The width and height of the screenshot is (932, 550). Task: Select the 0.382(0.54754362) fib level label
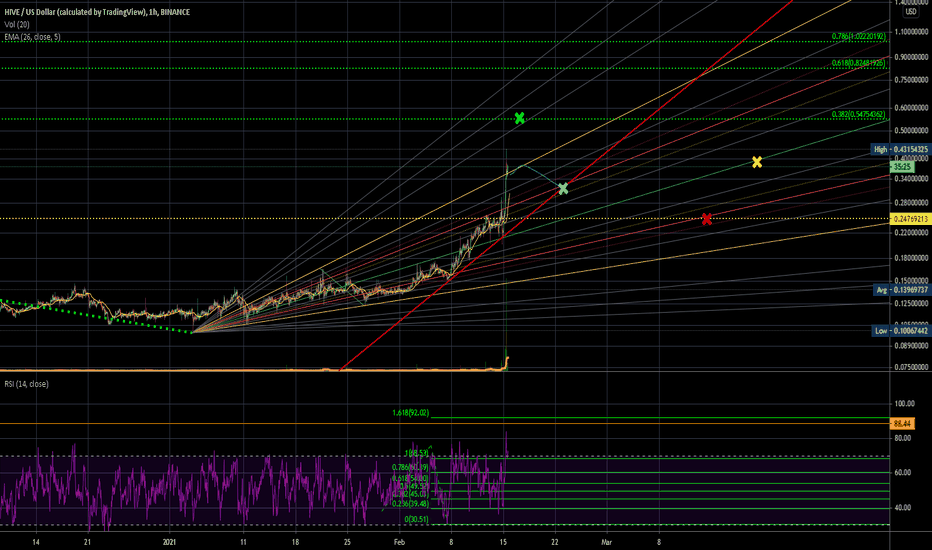click(x=859, y=114)
